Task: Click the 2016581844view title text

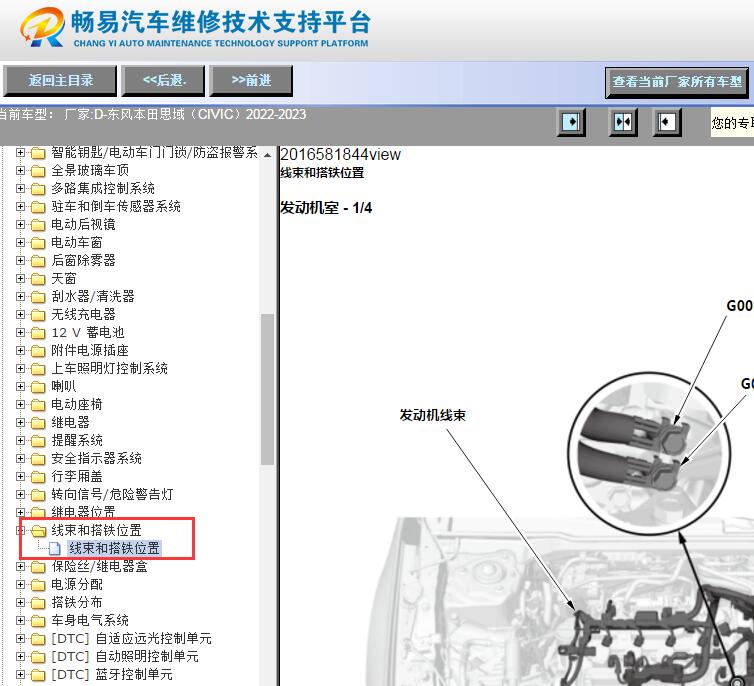Action: coord(340,154)
